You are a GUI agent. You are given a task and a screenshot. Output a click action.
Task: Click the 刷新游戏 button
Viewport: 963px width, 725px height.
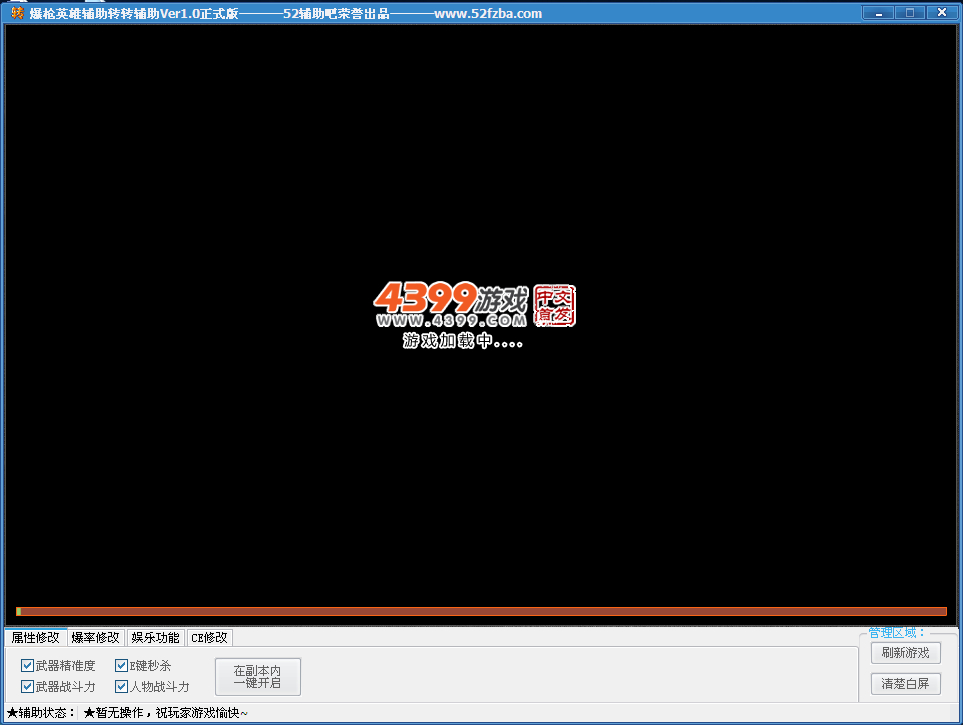[x=906, y=652]
